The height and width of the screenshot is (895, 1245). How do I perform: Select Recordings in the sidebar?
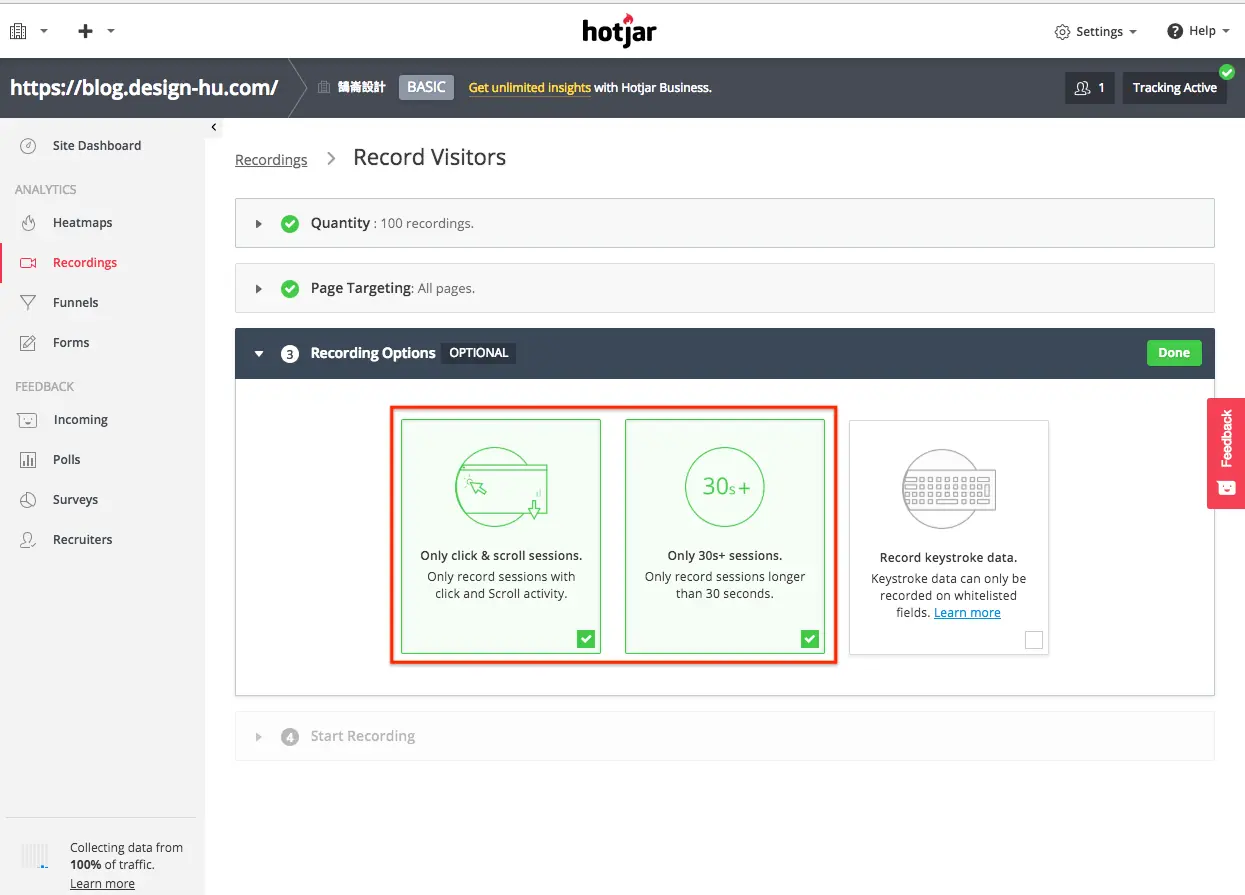pyautogui.click(x=85, y=263)
